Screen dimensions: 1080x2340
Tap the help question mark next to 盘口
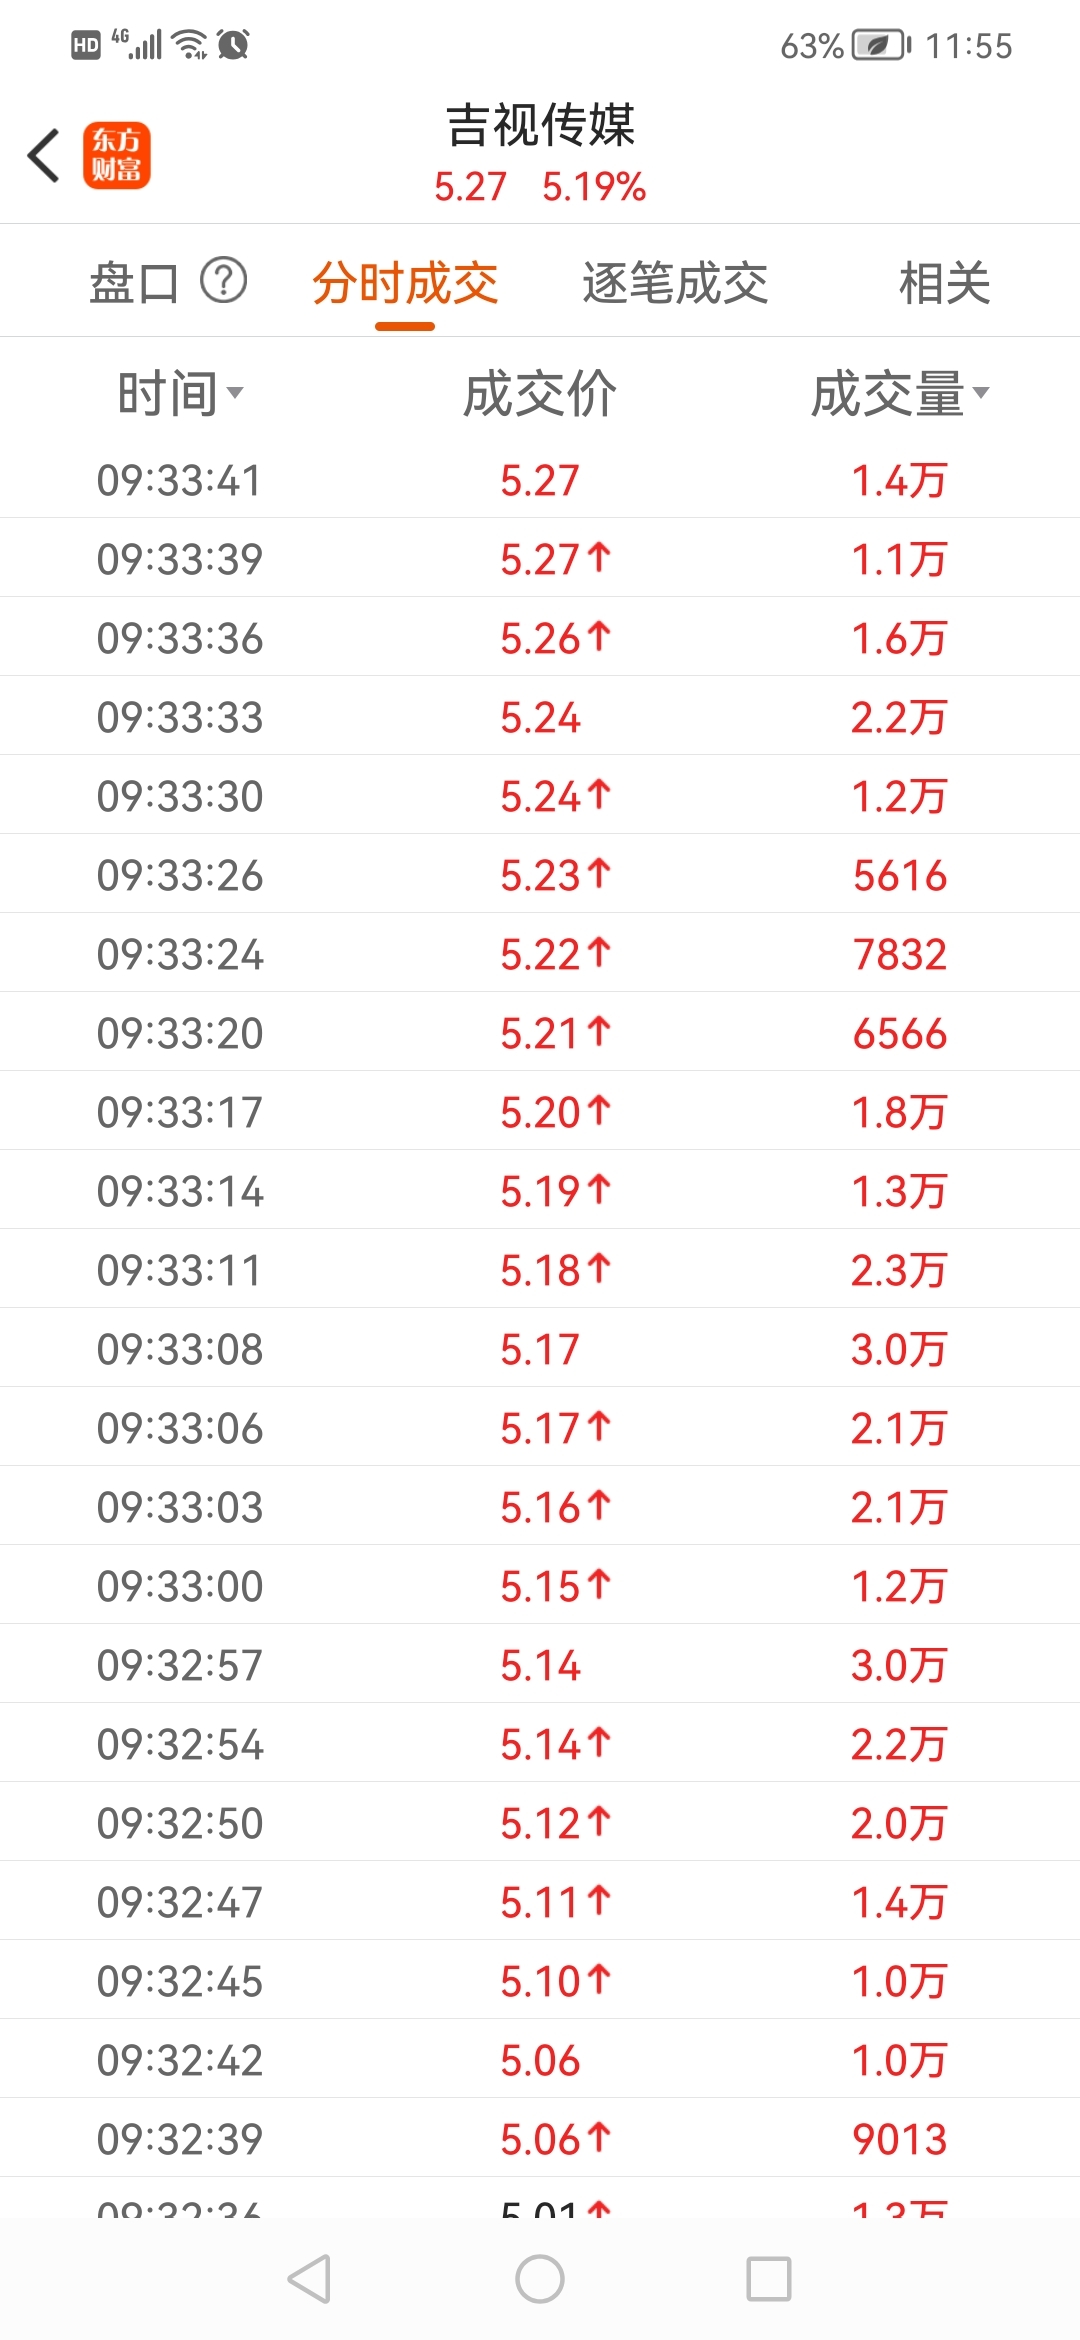pos(223,281)
